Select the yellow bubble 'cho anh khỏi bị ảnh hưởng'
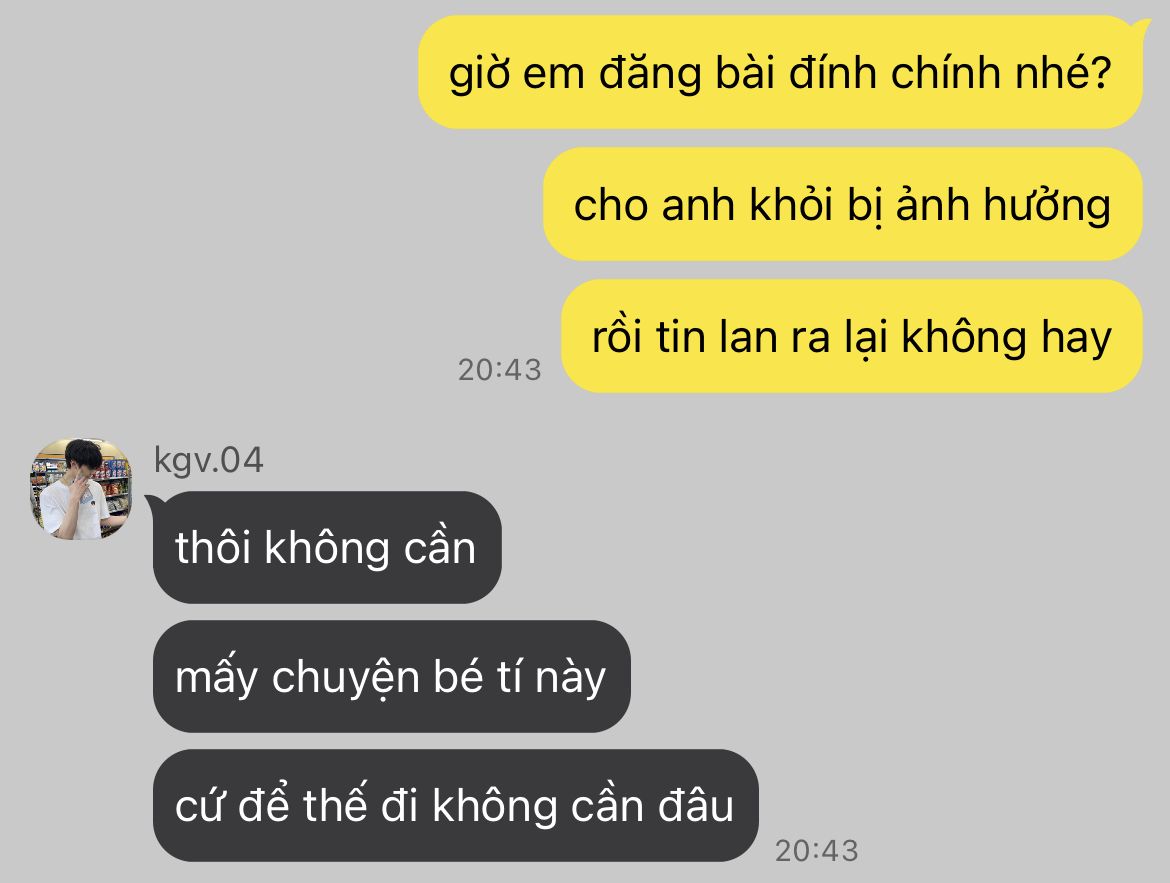This screenshot has width=1170, height=883. point(842,204)
